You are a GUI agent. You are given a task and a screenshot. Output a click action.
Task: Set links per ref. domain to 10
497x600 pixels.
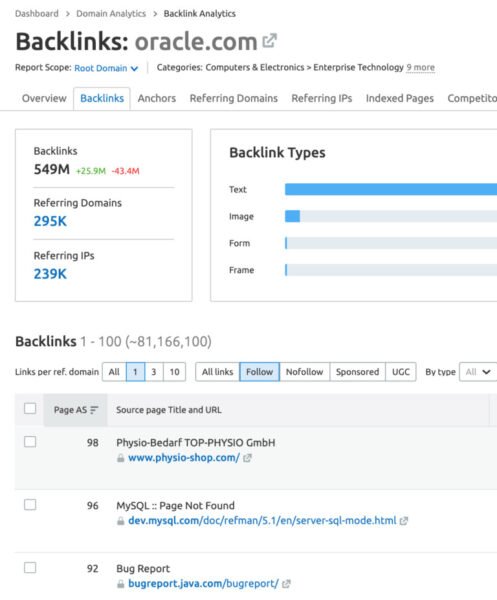174,372
